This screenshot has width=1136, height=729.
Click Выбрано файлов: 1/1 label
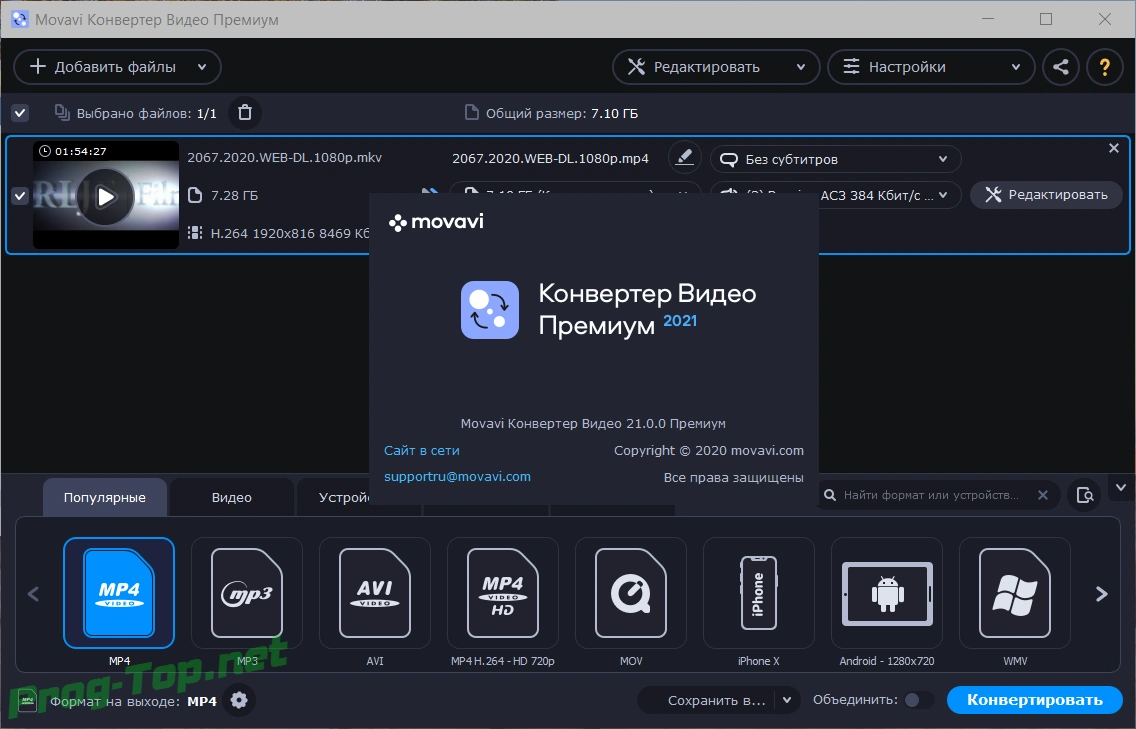pyautogui.click(x=146, y=114)
